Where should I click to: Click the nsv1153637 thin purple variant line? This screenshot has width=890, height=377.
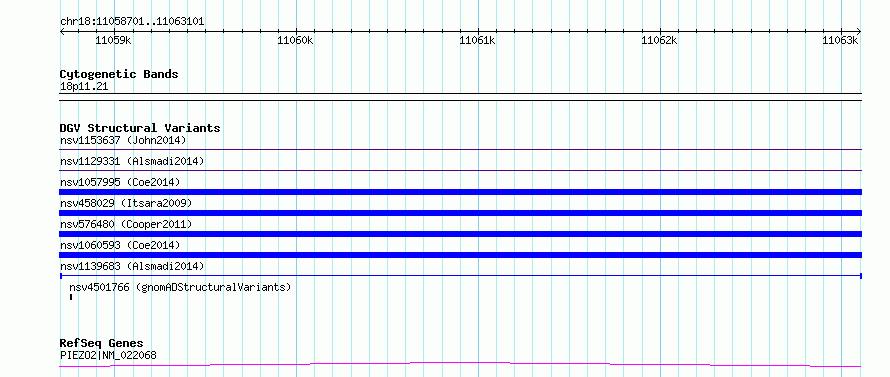tap(460, 149)
